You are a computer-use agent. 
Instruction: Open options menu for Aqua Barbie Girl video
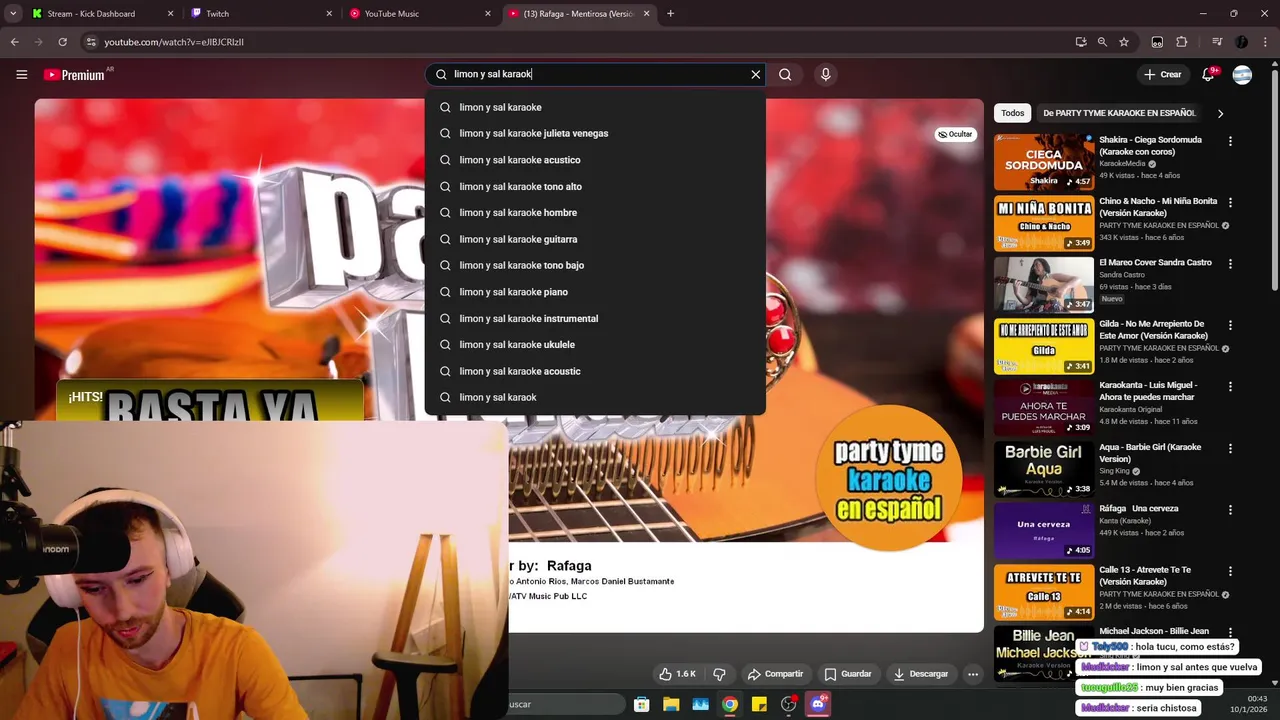[x=1230, y=448]
